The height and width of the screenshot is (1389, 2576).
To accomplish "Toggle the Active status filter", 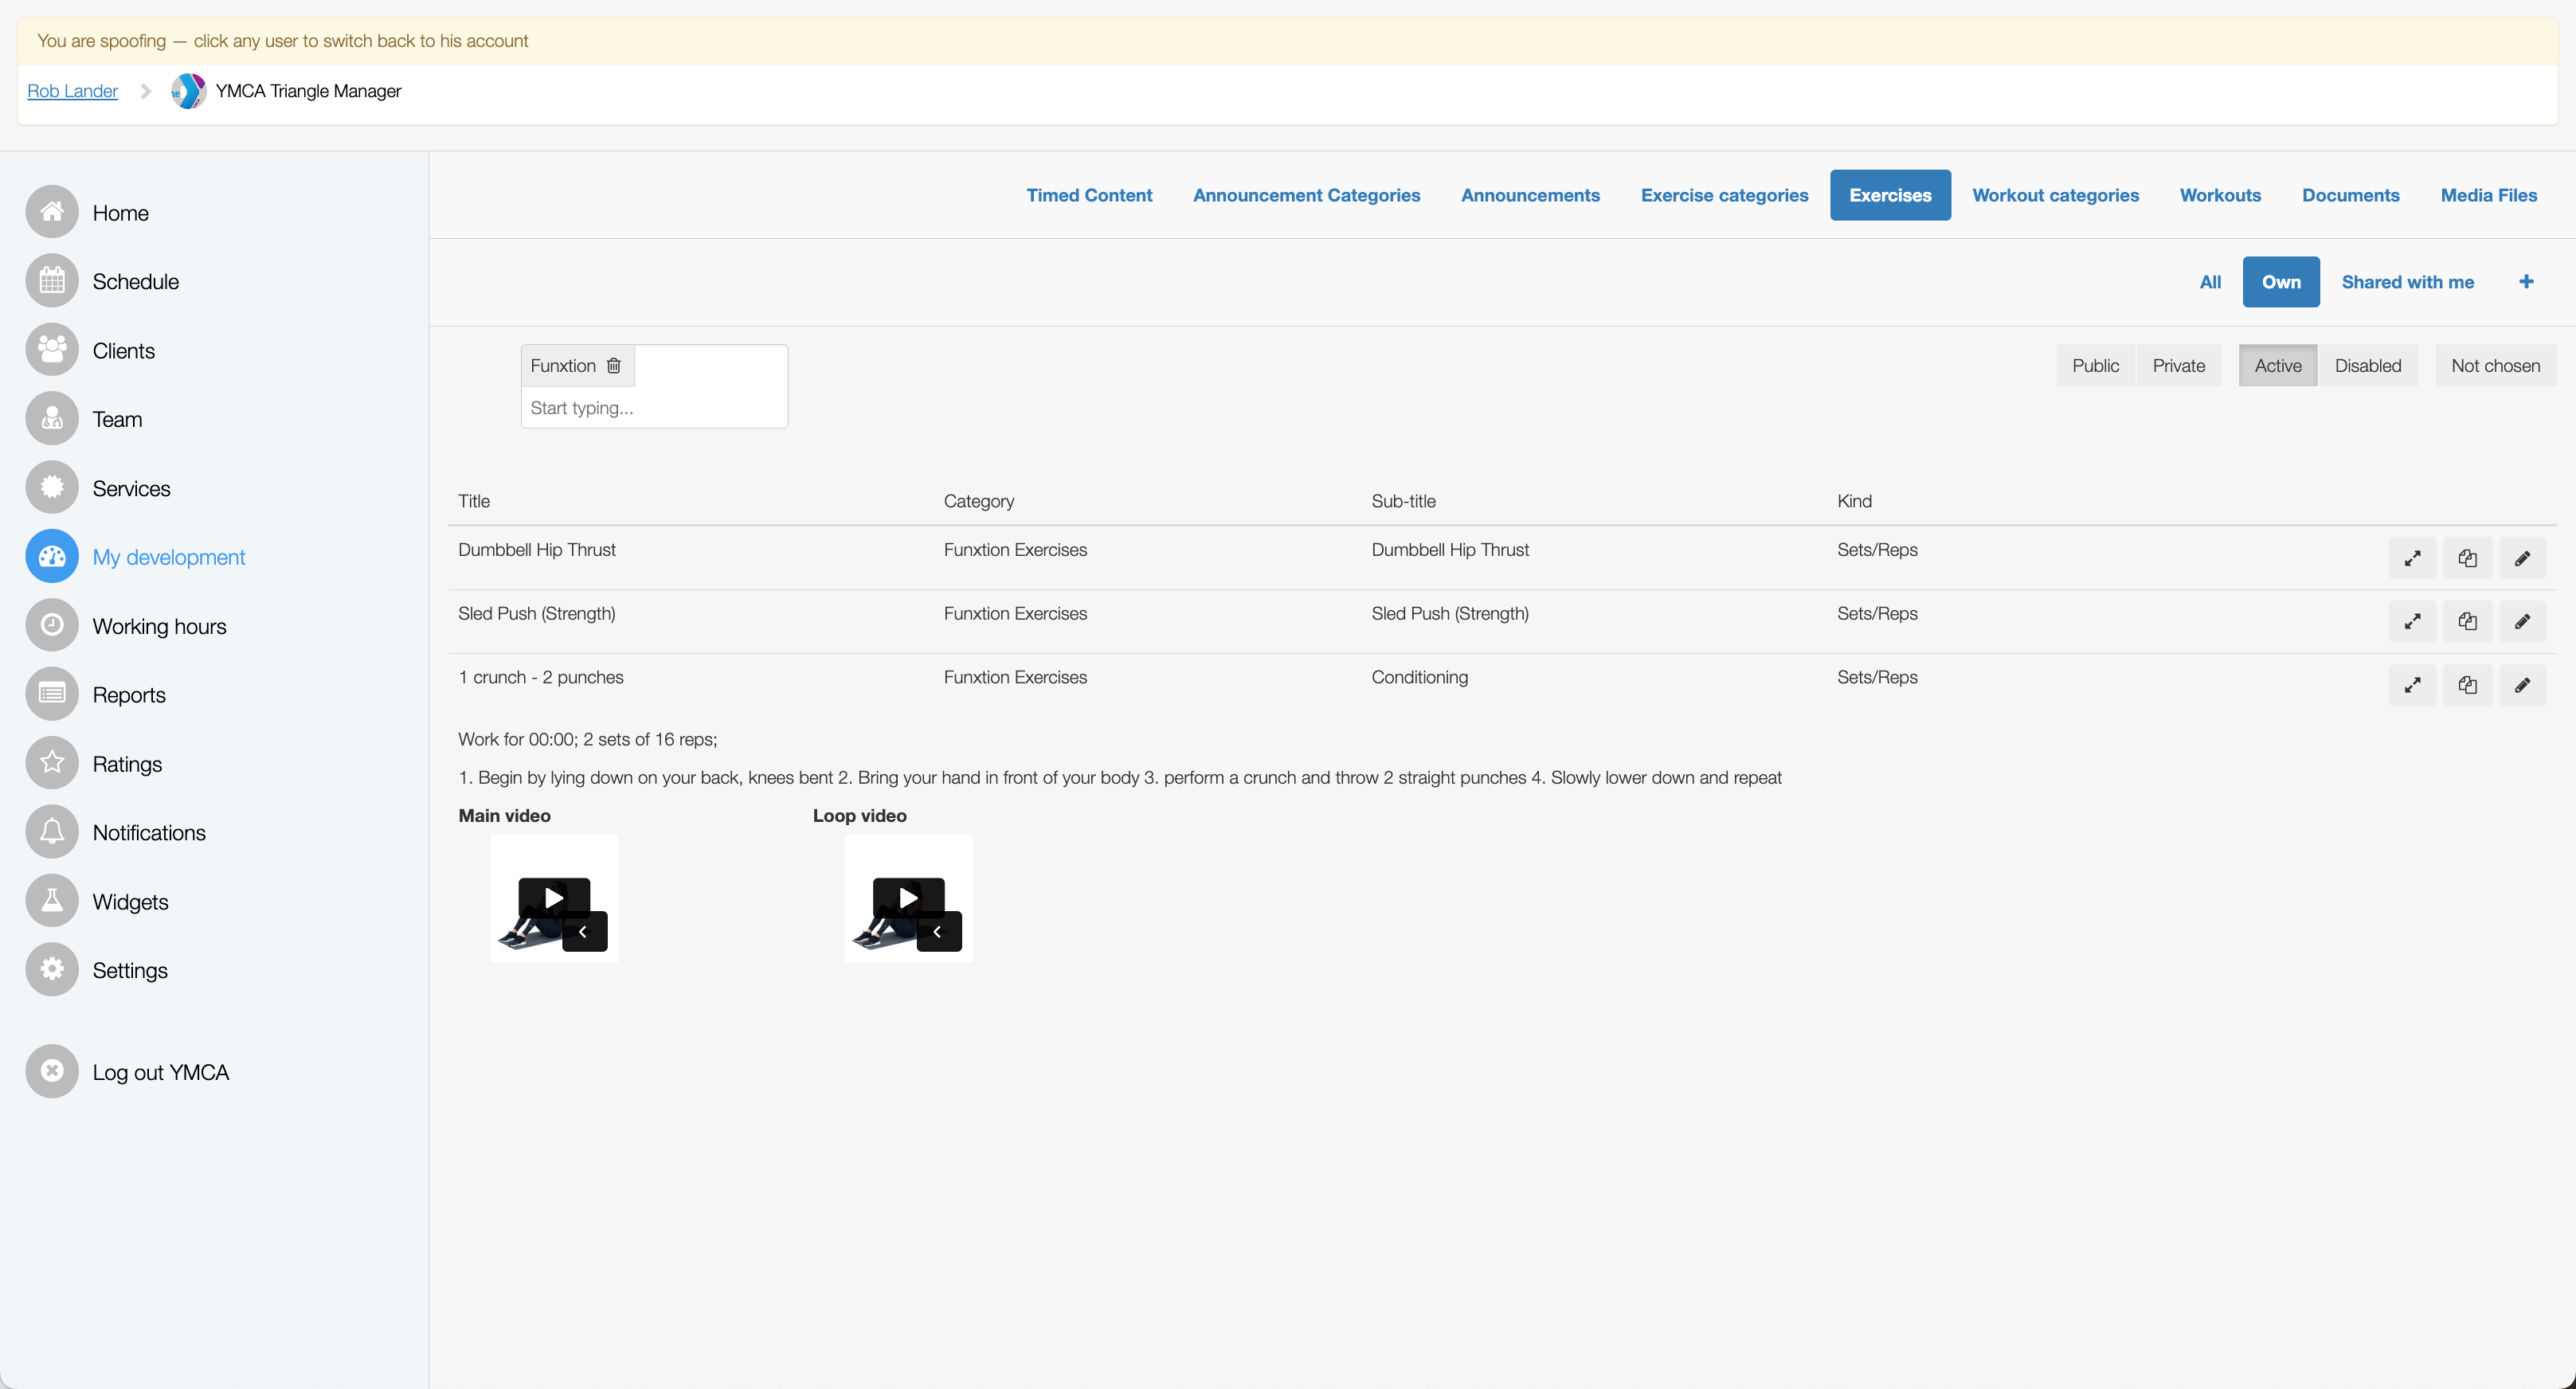I will click(x=2277, y=366).
